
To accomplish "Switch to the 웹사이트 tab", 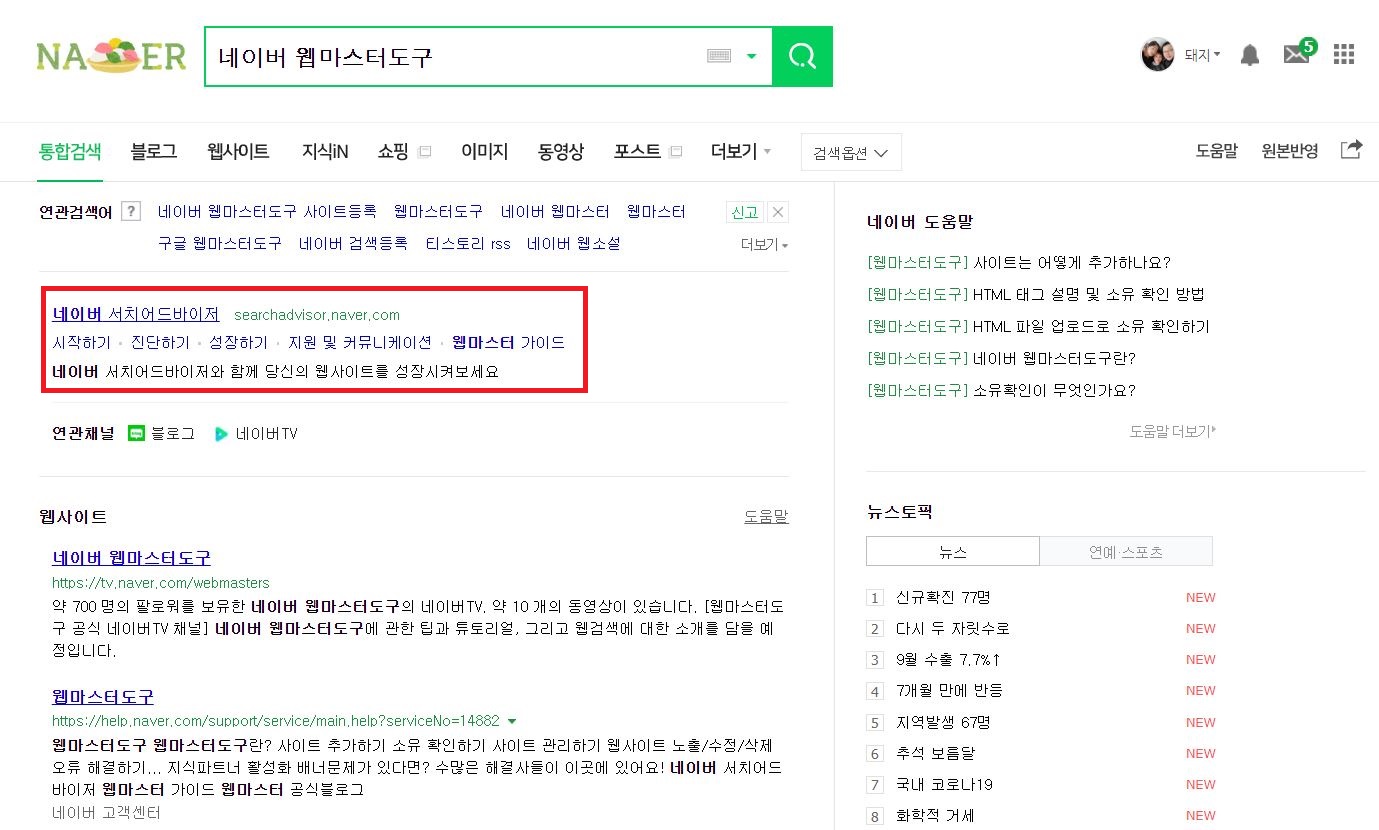I will tap(238, 152).
